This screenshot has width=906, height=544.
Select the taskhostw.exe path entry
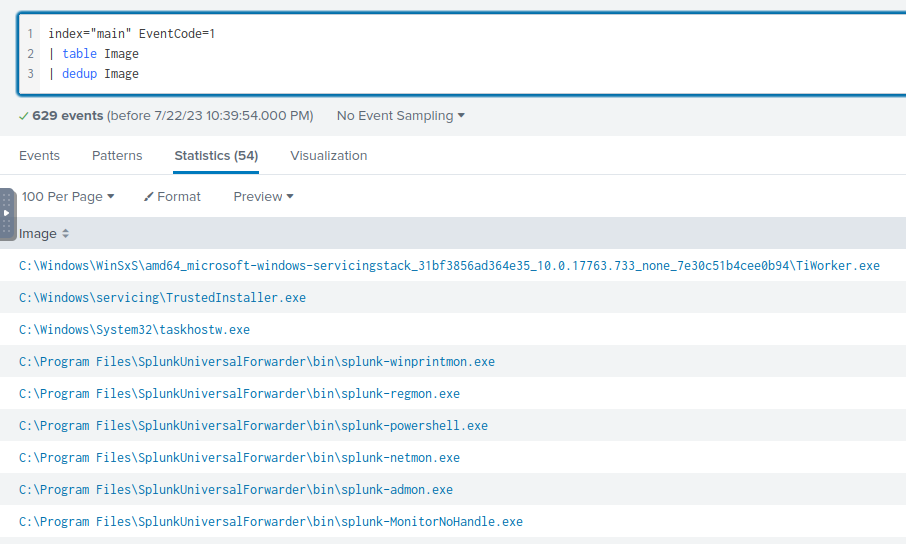(134, 330)
